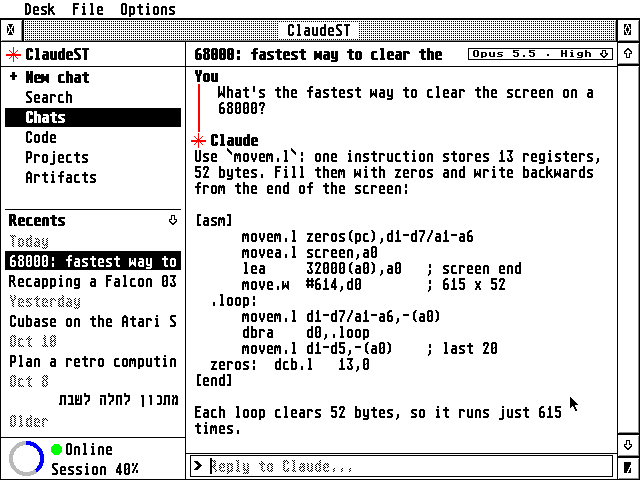
Task: Open the Desk menu
Action: coord(40,9)
